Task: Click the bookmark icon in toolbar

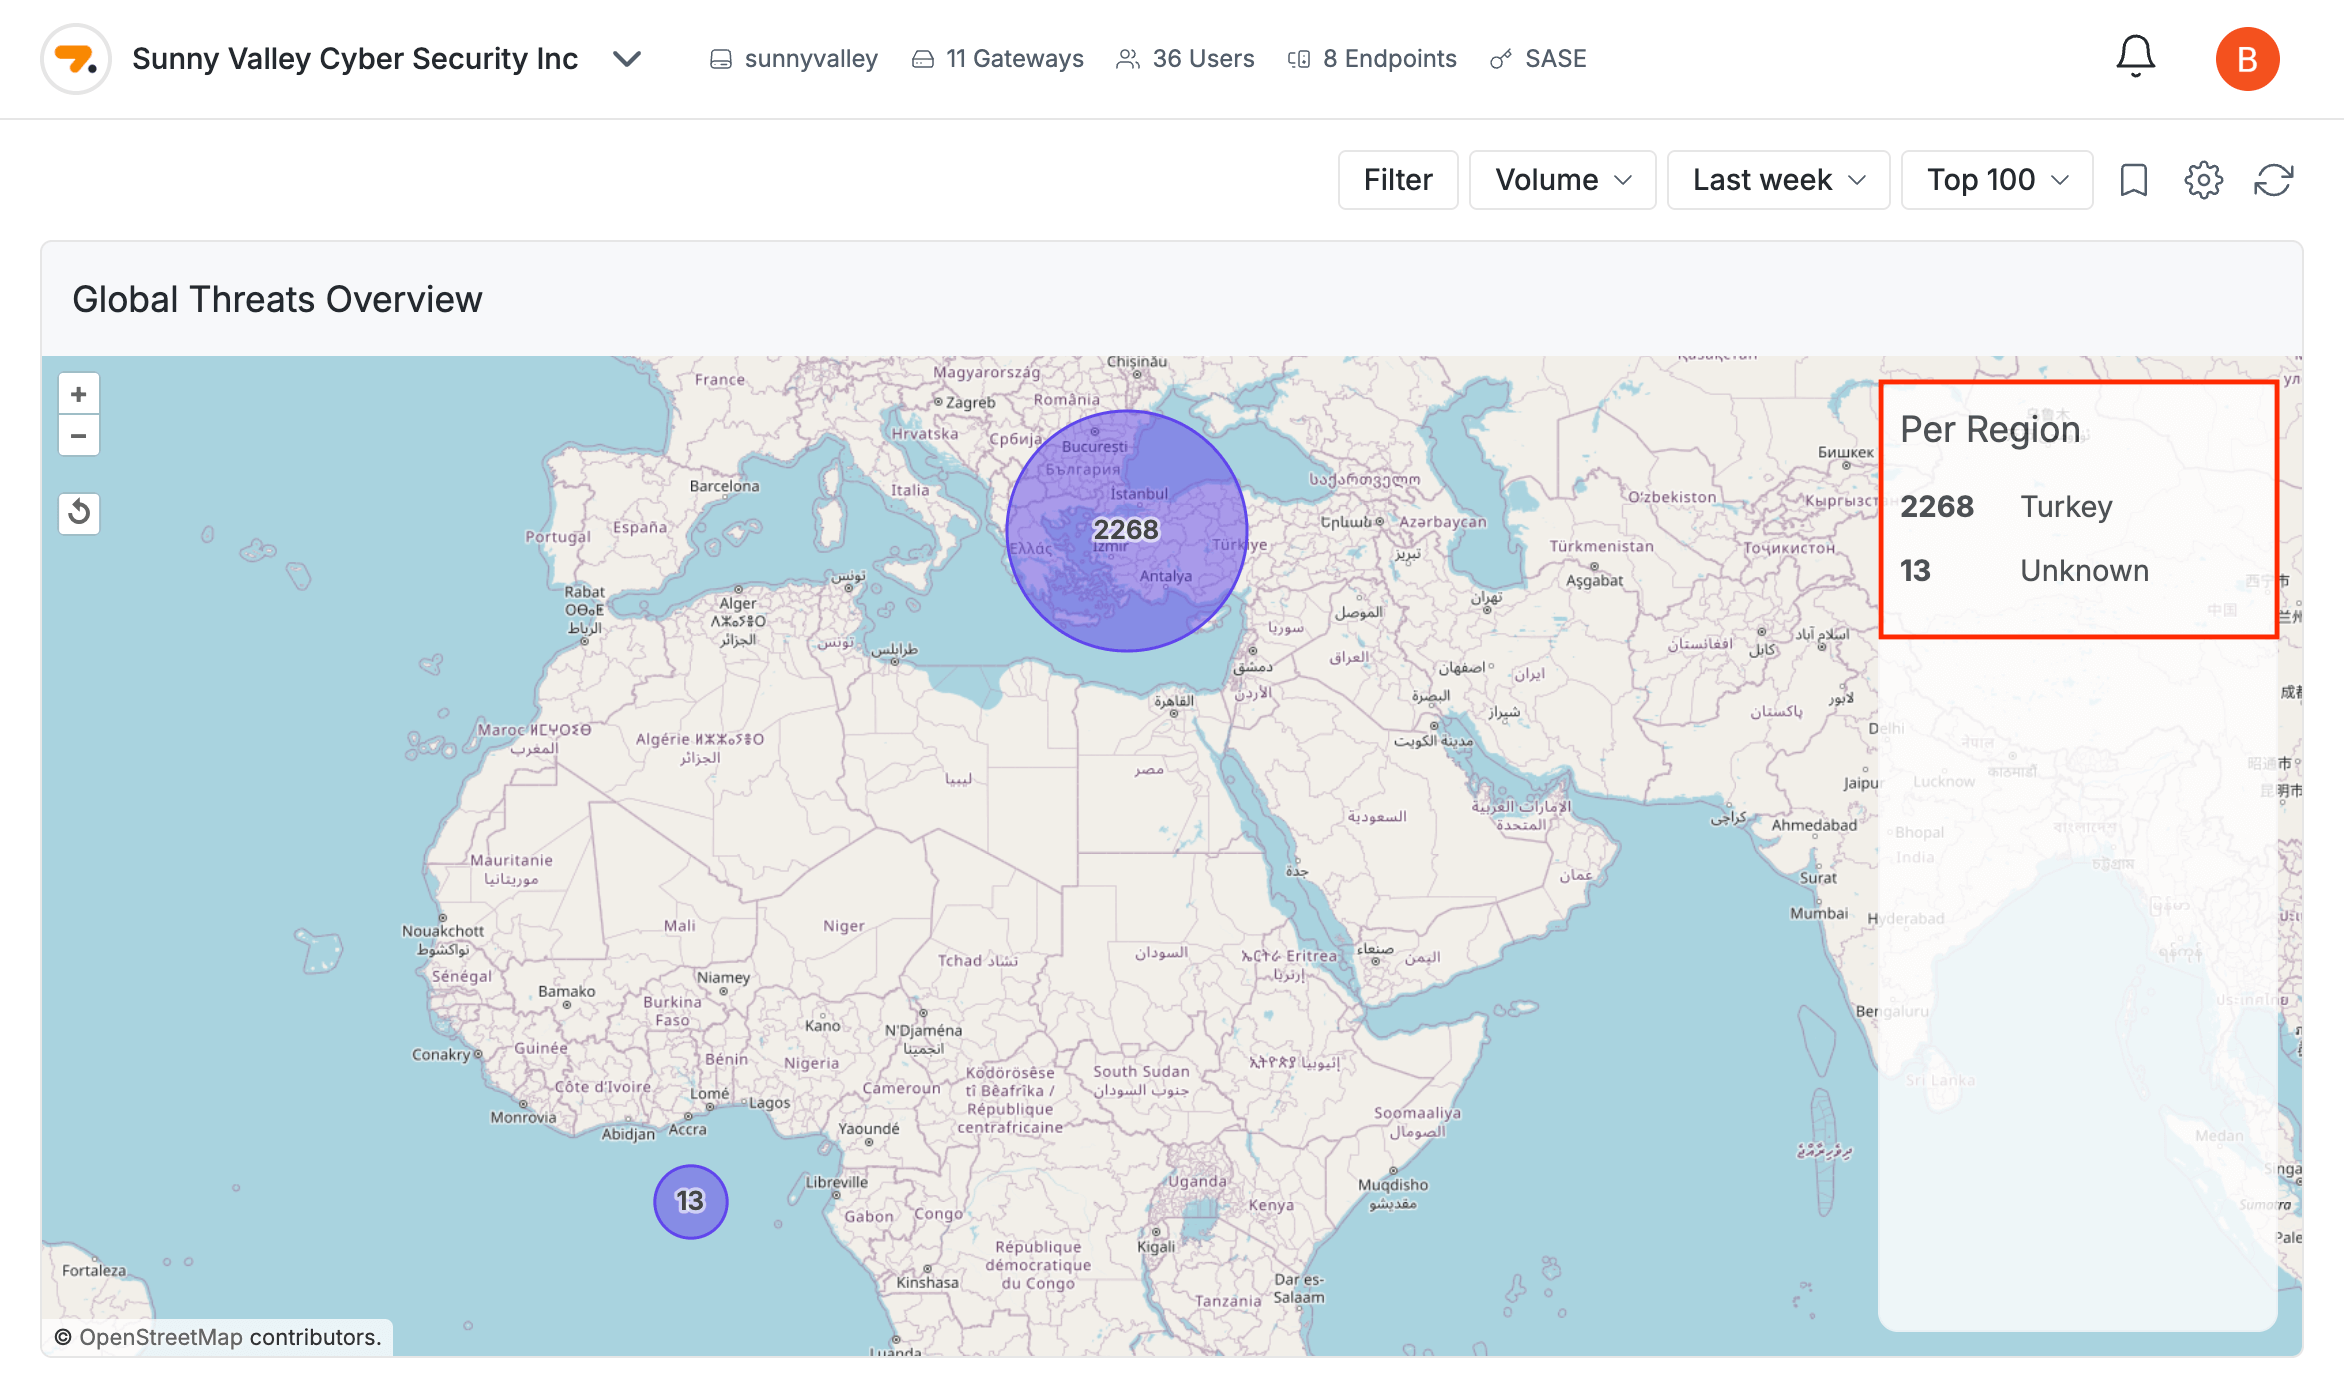Action: [2134, 180]
